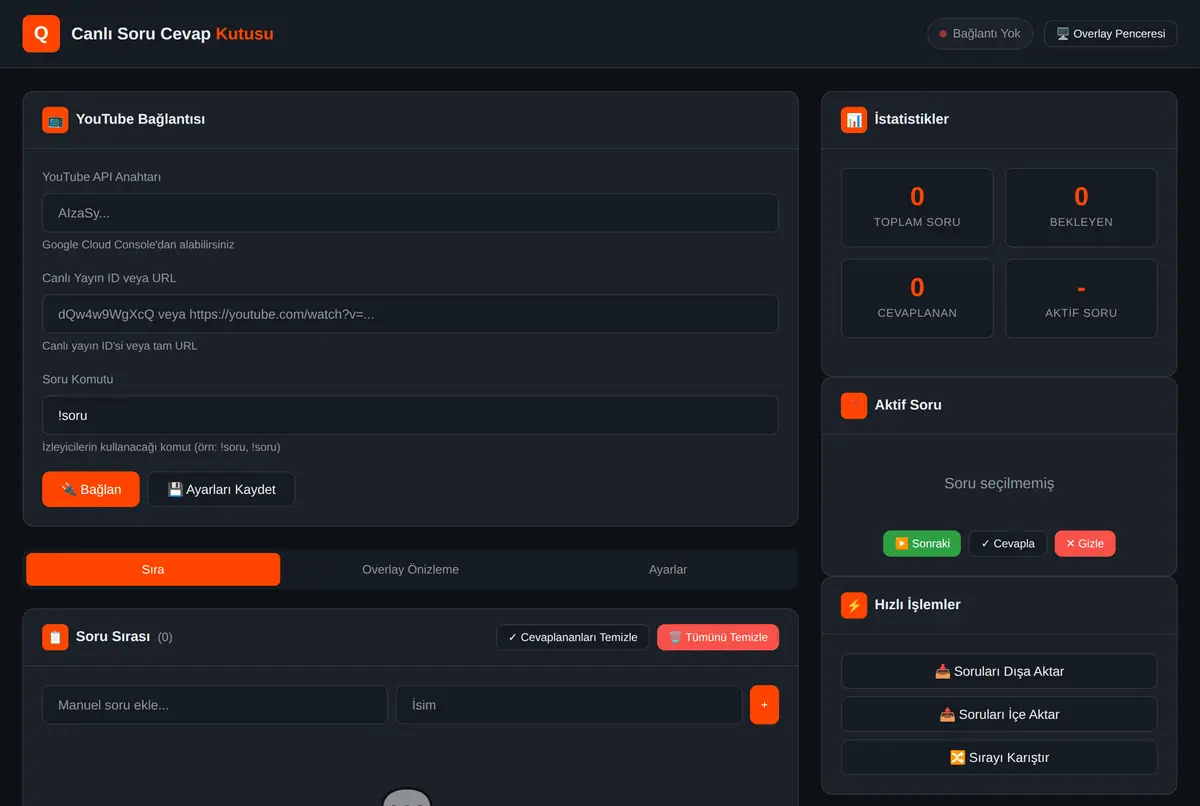Mark question answered with Cevapla

point(1008,544)
